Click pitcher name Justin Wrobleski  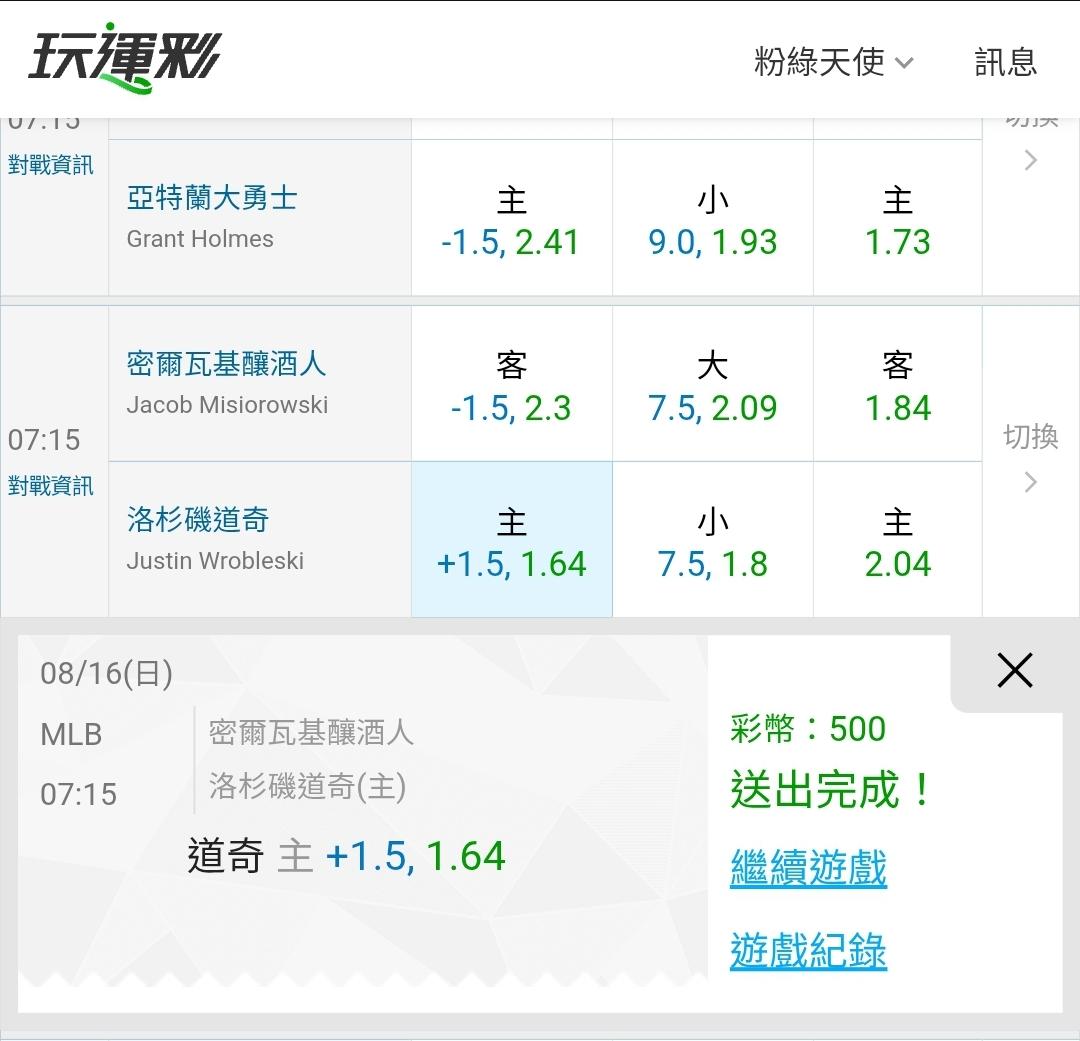[215, 561]
